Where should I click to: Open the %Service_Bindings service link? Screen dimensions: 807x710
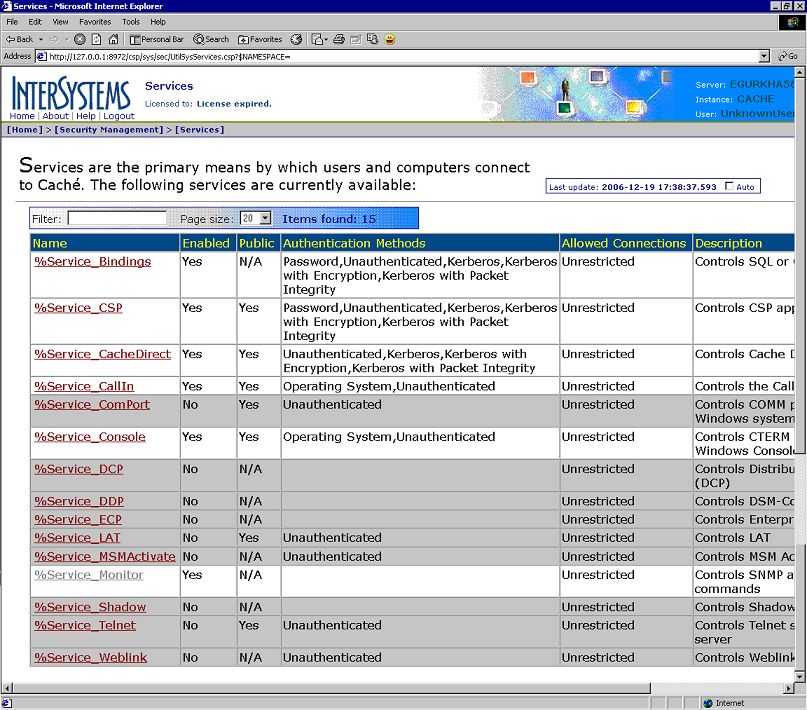tap(93, 261)
